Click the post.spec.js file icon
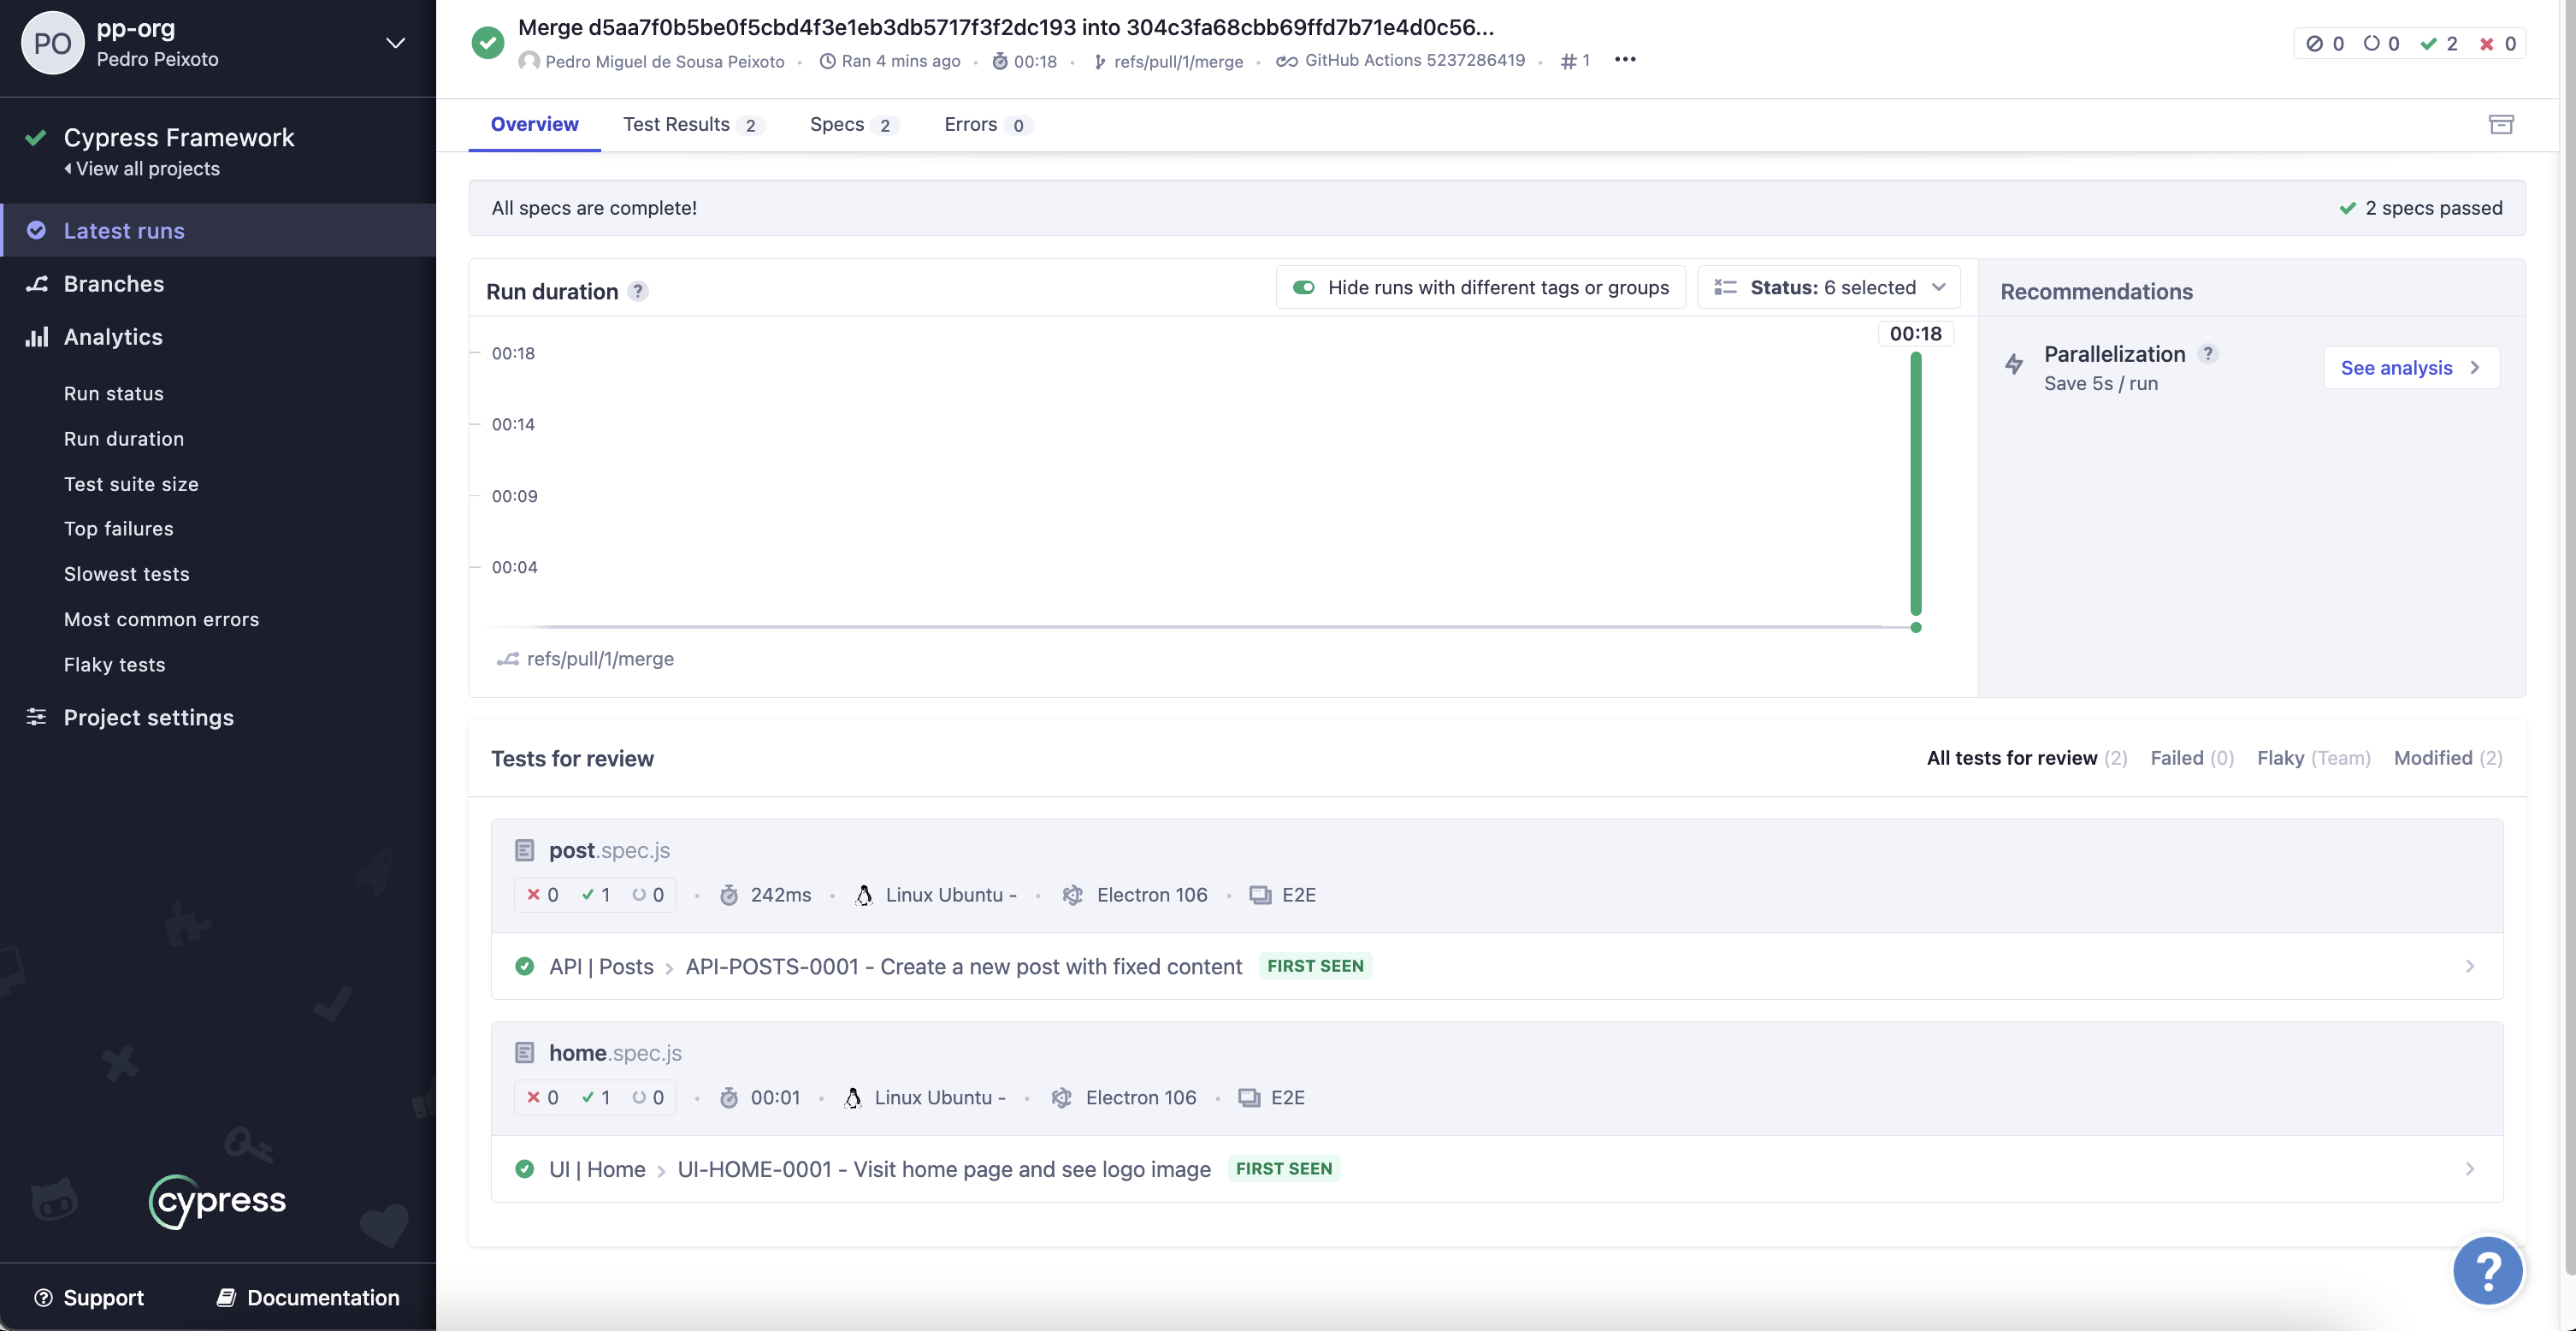 point(524,850)
